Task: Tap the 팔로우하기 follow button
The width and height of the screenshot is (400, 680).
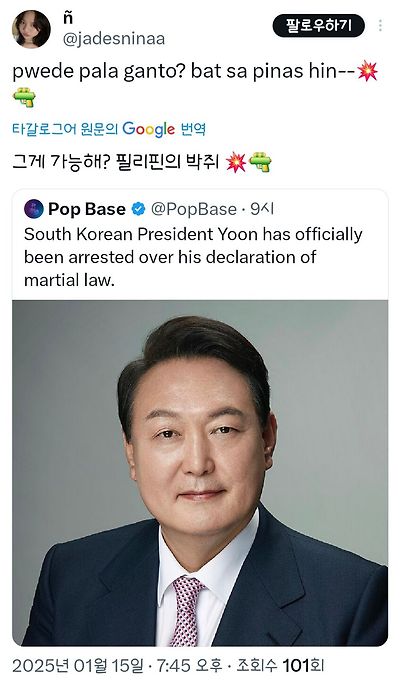Action: pyautogui.click(x=318, y=26)
